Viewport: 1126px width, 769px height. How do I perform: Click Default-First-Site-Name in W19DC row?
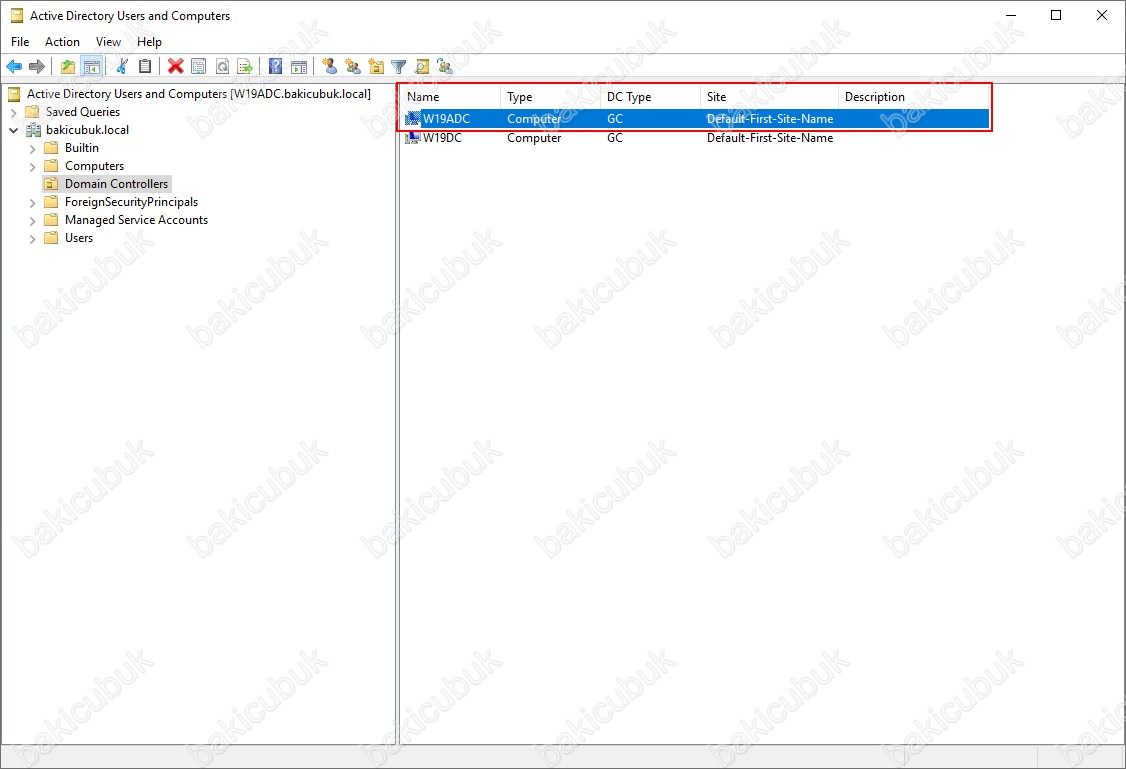pos(770,138)
